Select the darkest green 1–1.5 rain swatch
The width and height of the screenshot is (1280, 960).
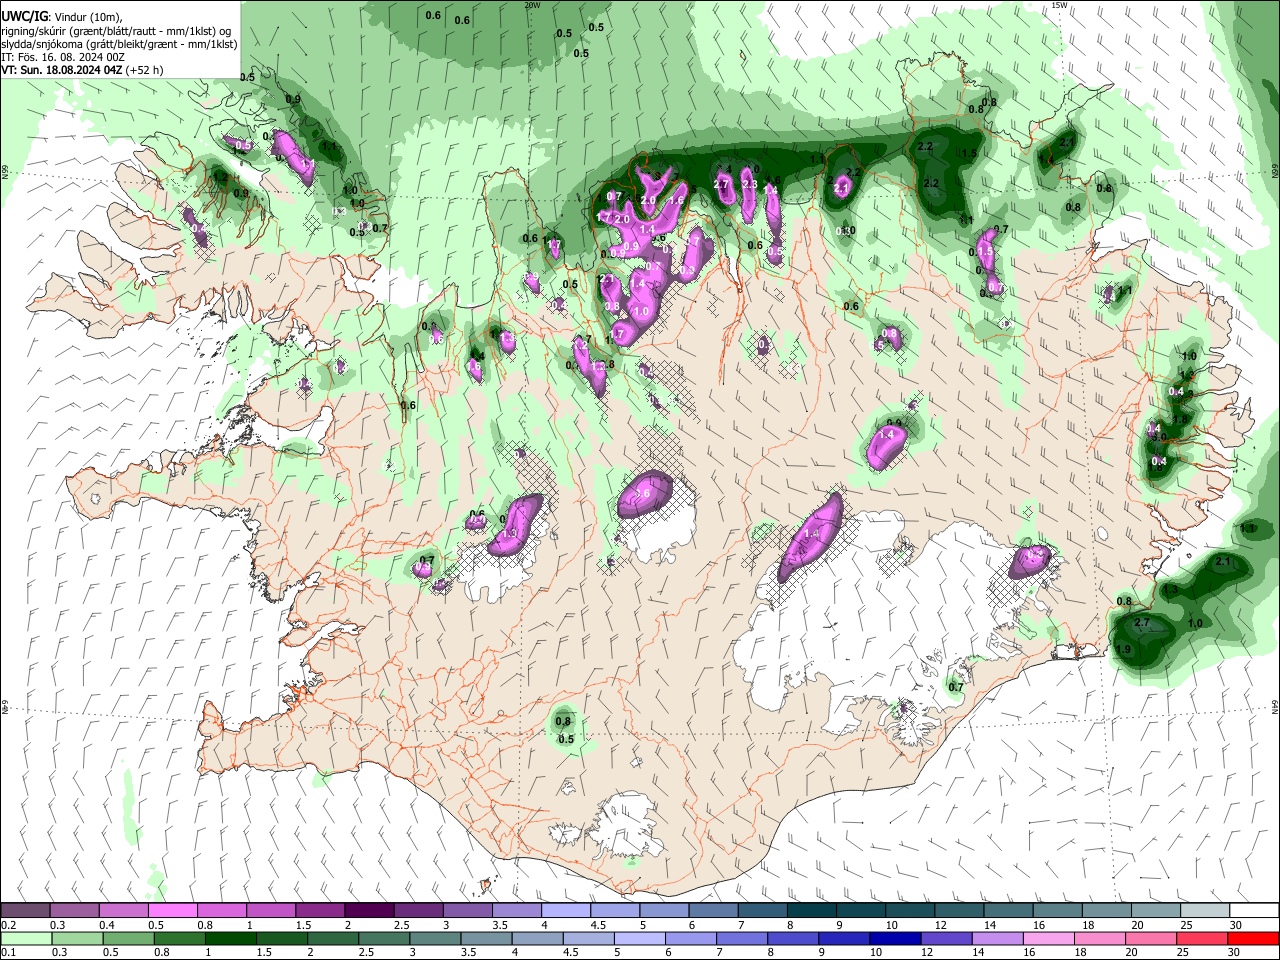(230, 938)
